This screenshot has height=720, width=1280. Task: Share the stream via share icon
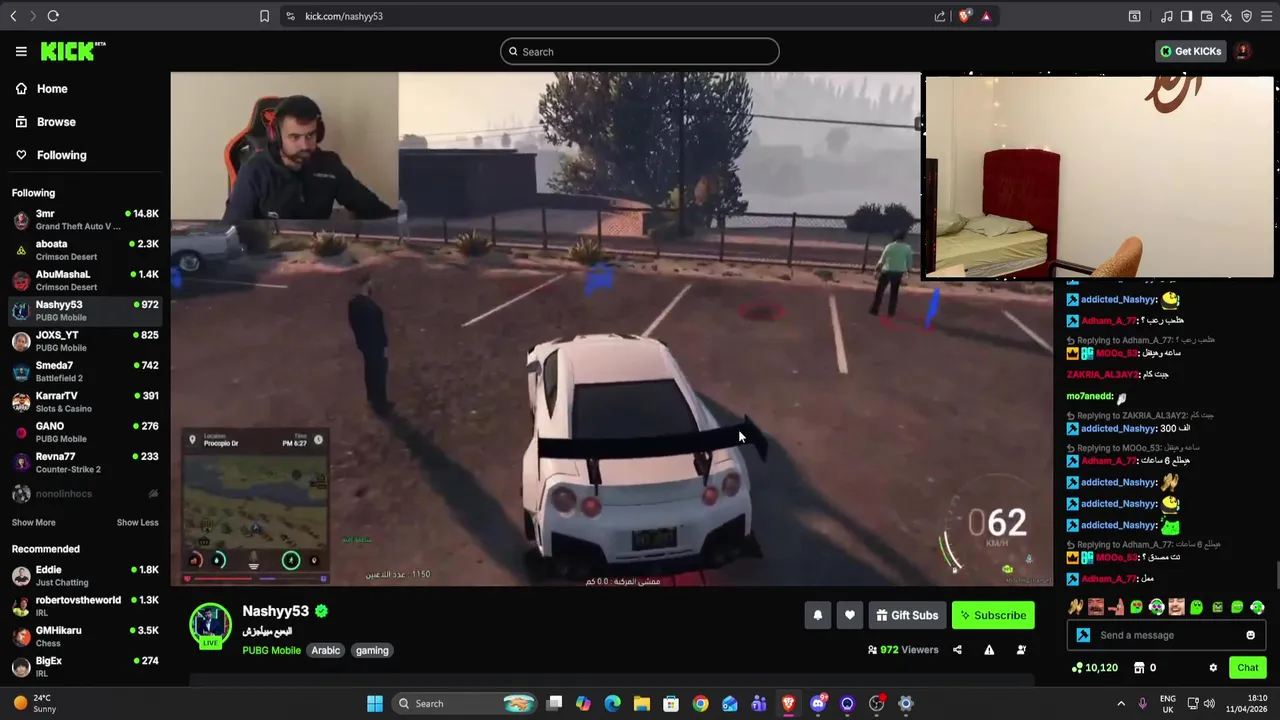957,650
